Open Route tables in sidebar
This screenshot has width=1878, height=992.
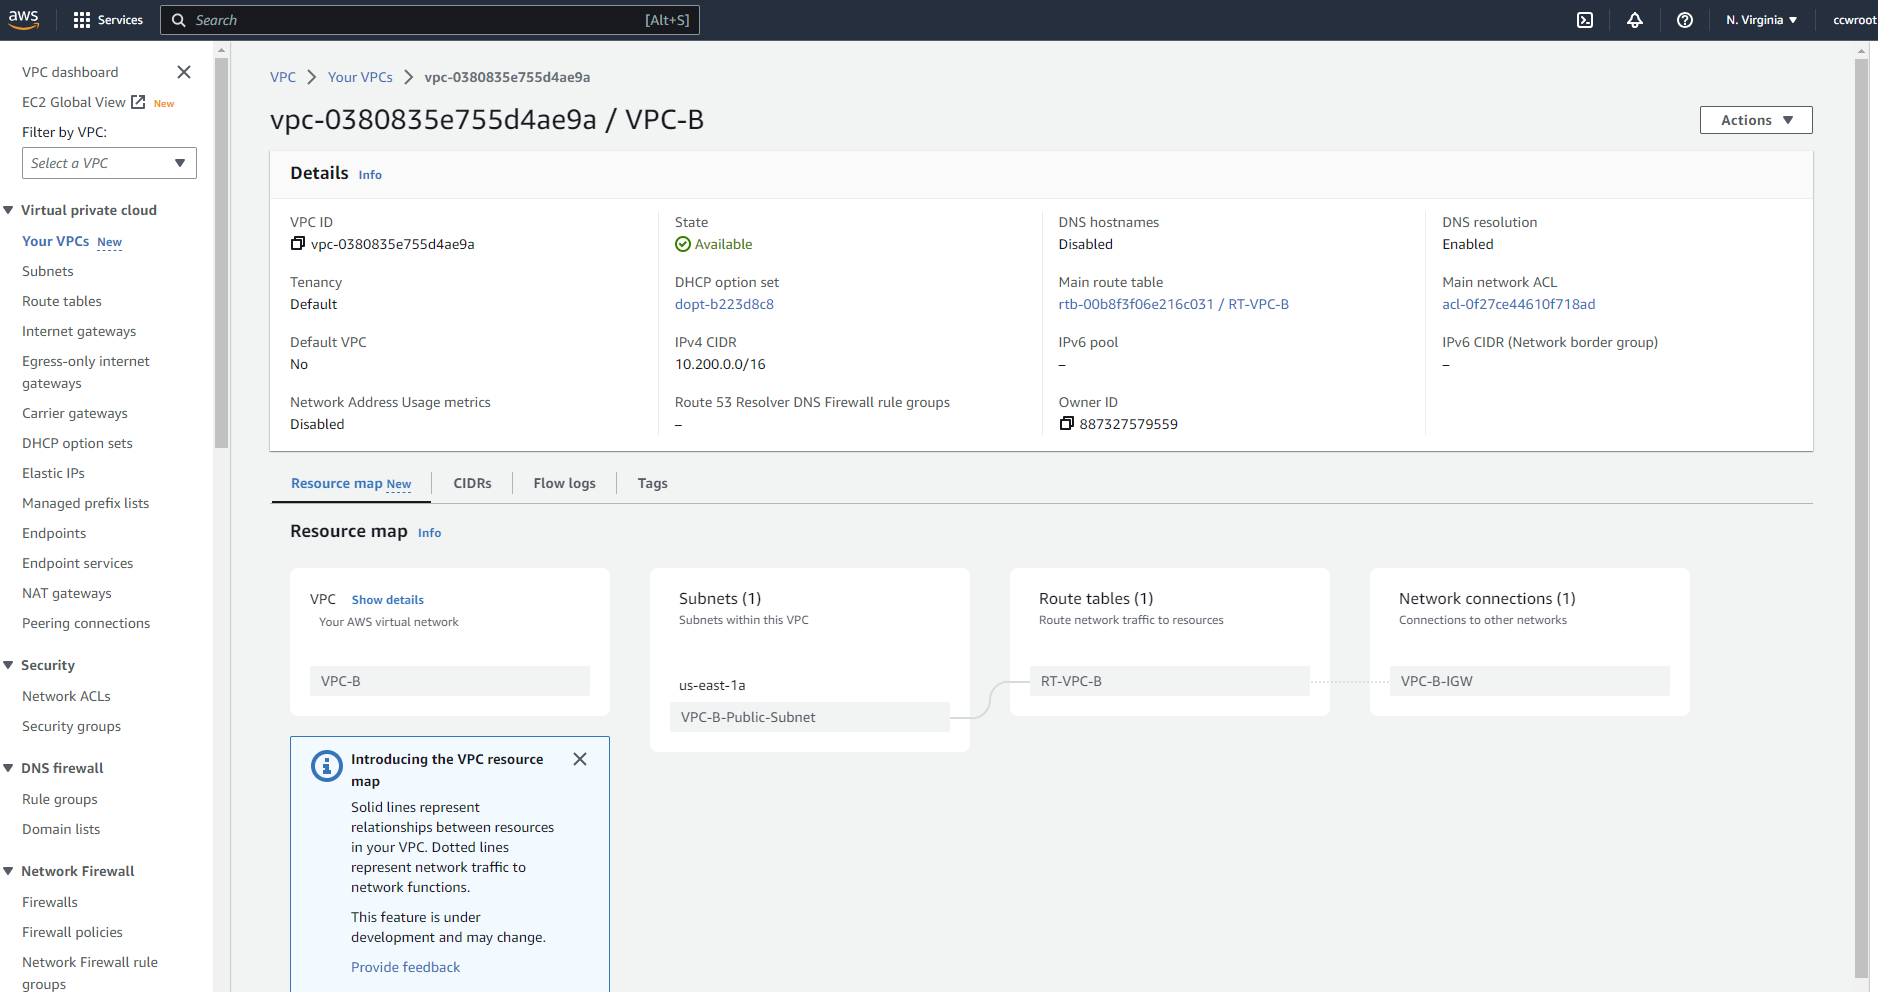(x=62, y=301)
